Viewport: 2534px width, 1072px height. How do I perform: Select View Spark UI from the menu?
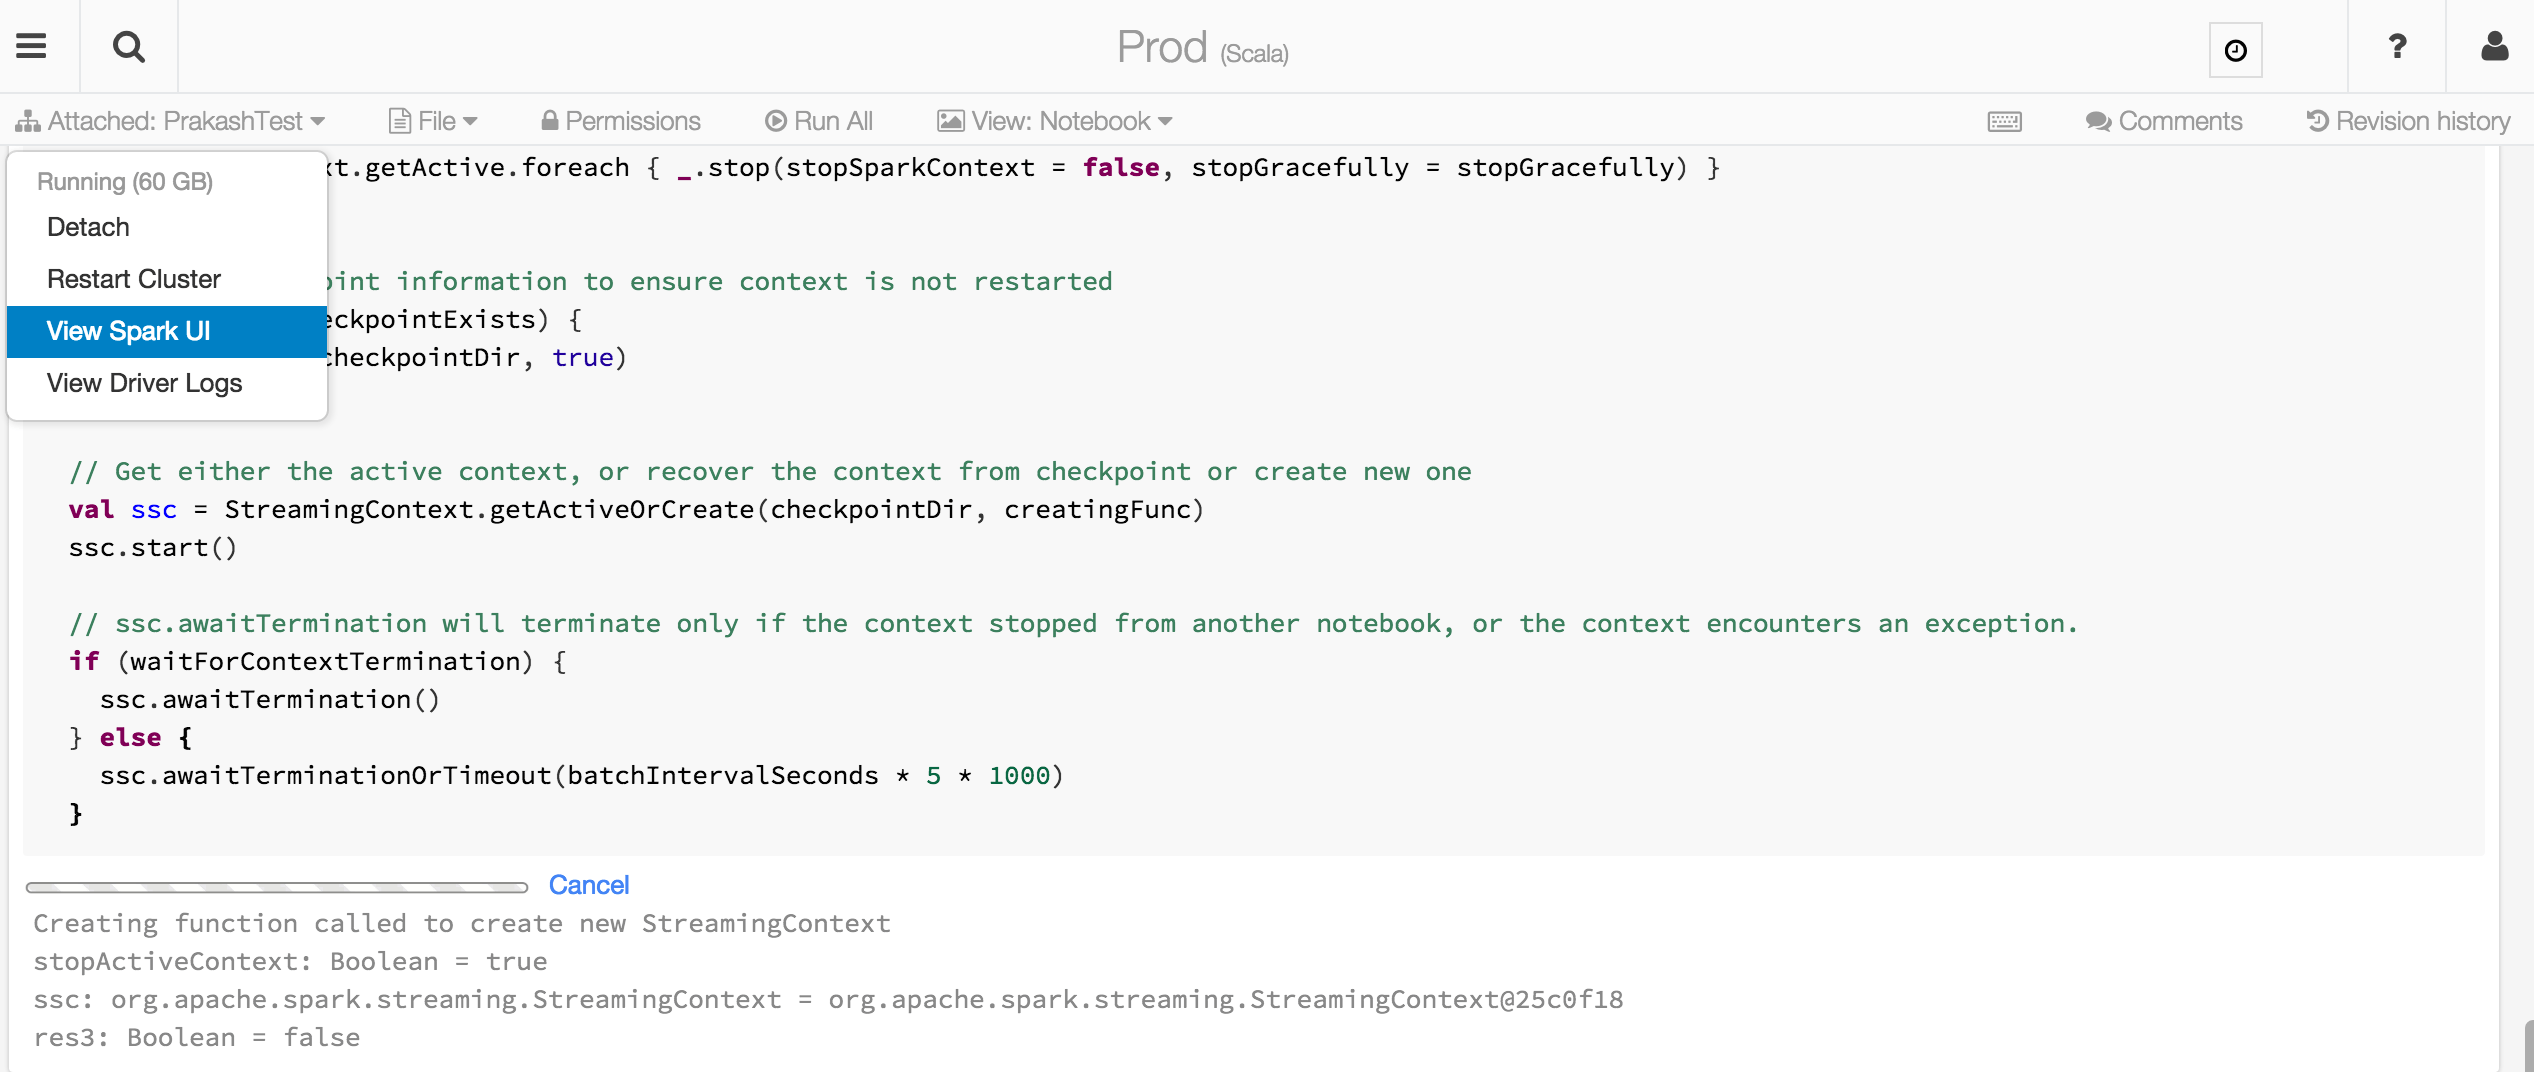coord(128,330)
